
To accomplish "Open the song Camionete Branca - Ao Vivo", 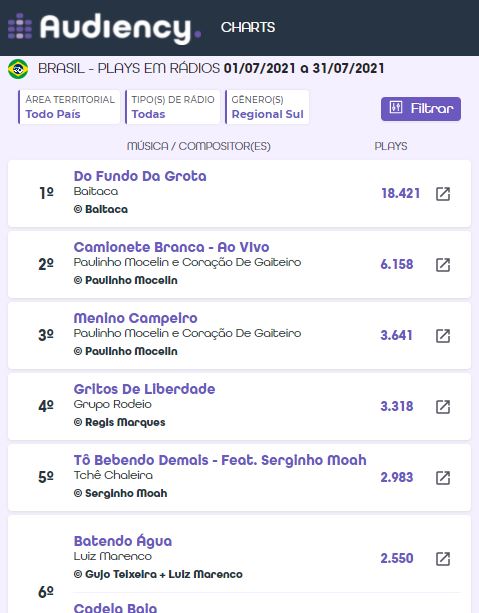I will (171, 247).
